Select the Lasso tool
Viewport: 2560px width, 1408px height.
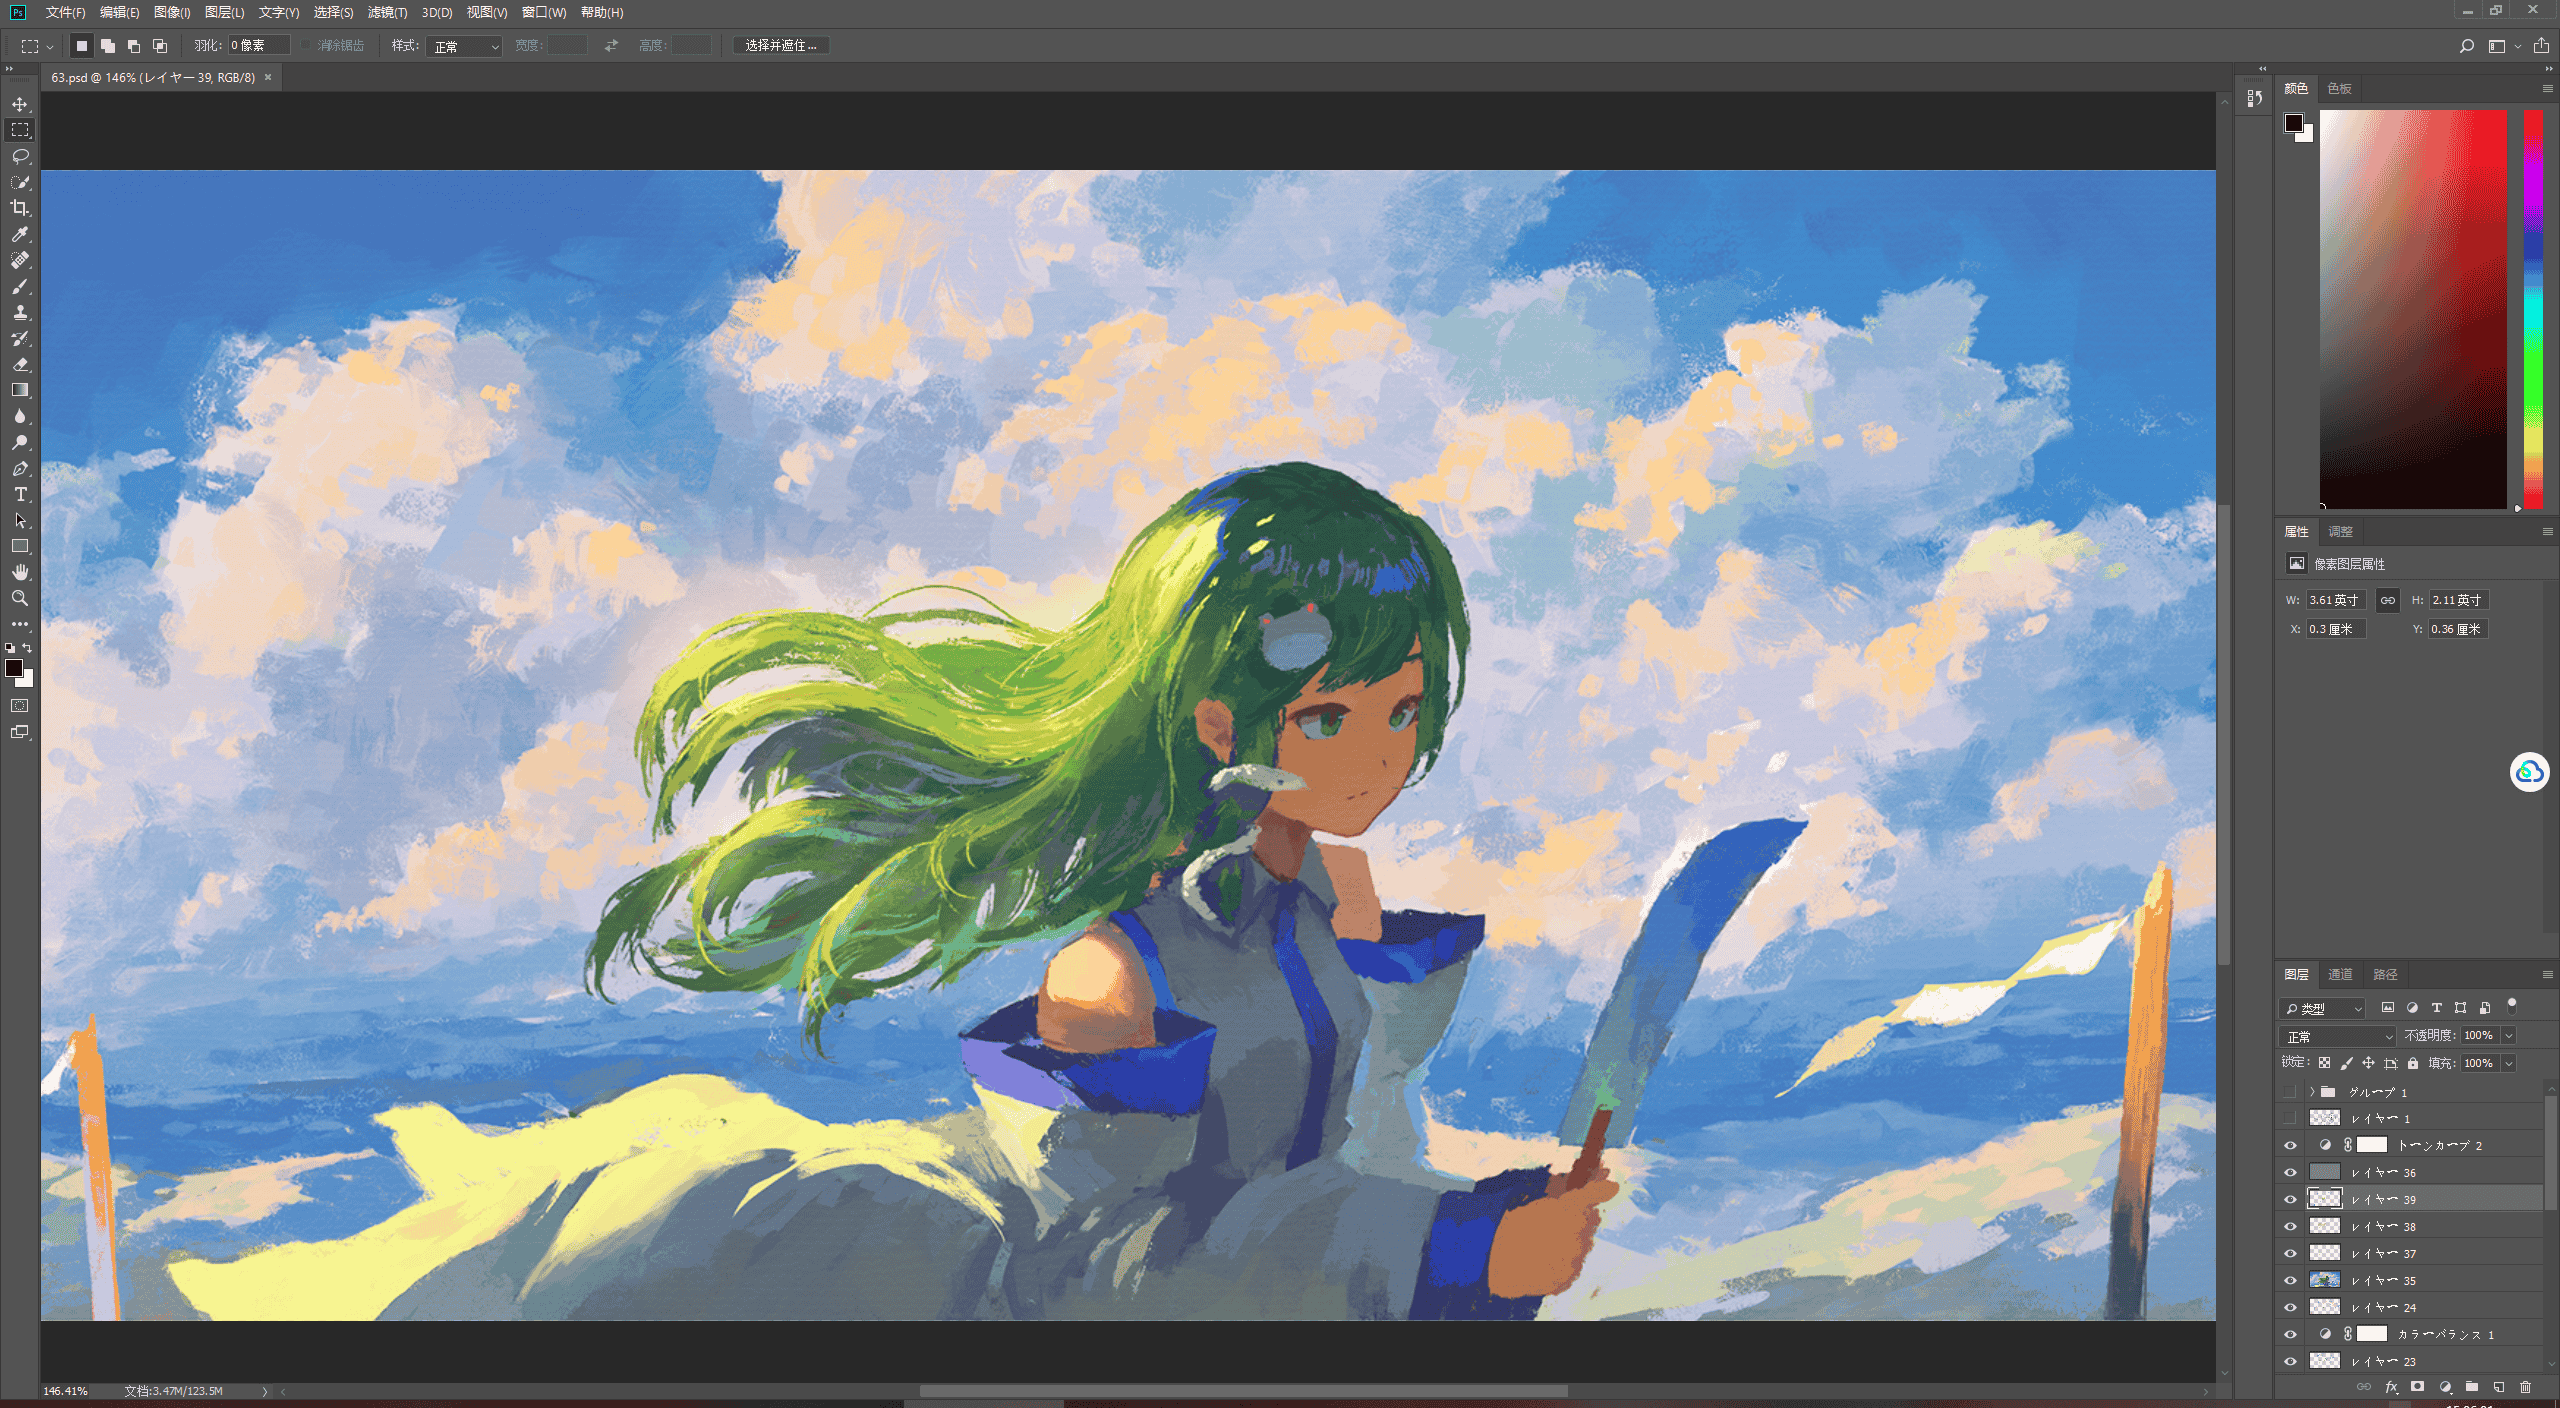tap(20, 156)
